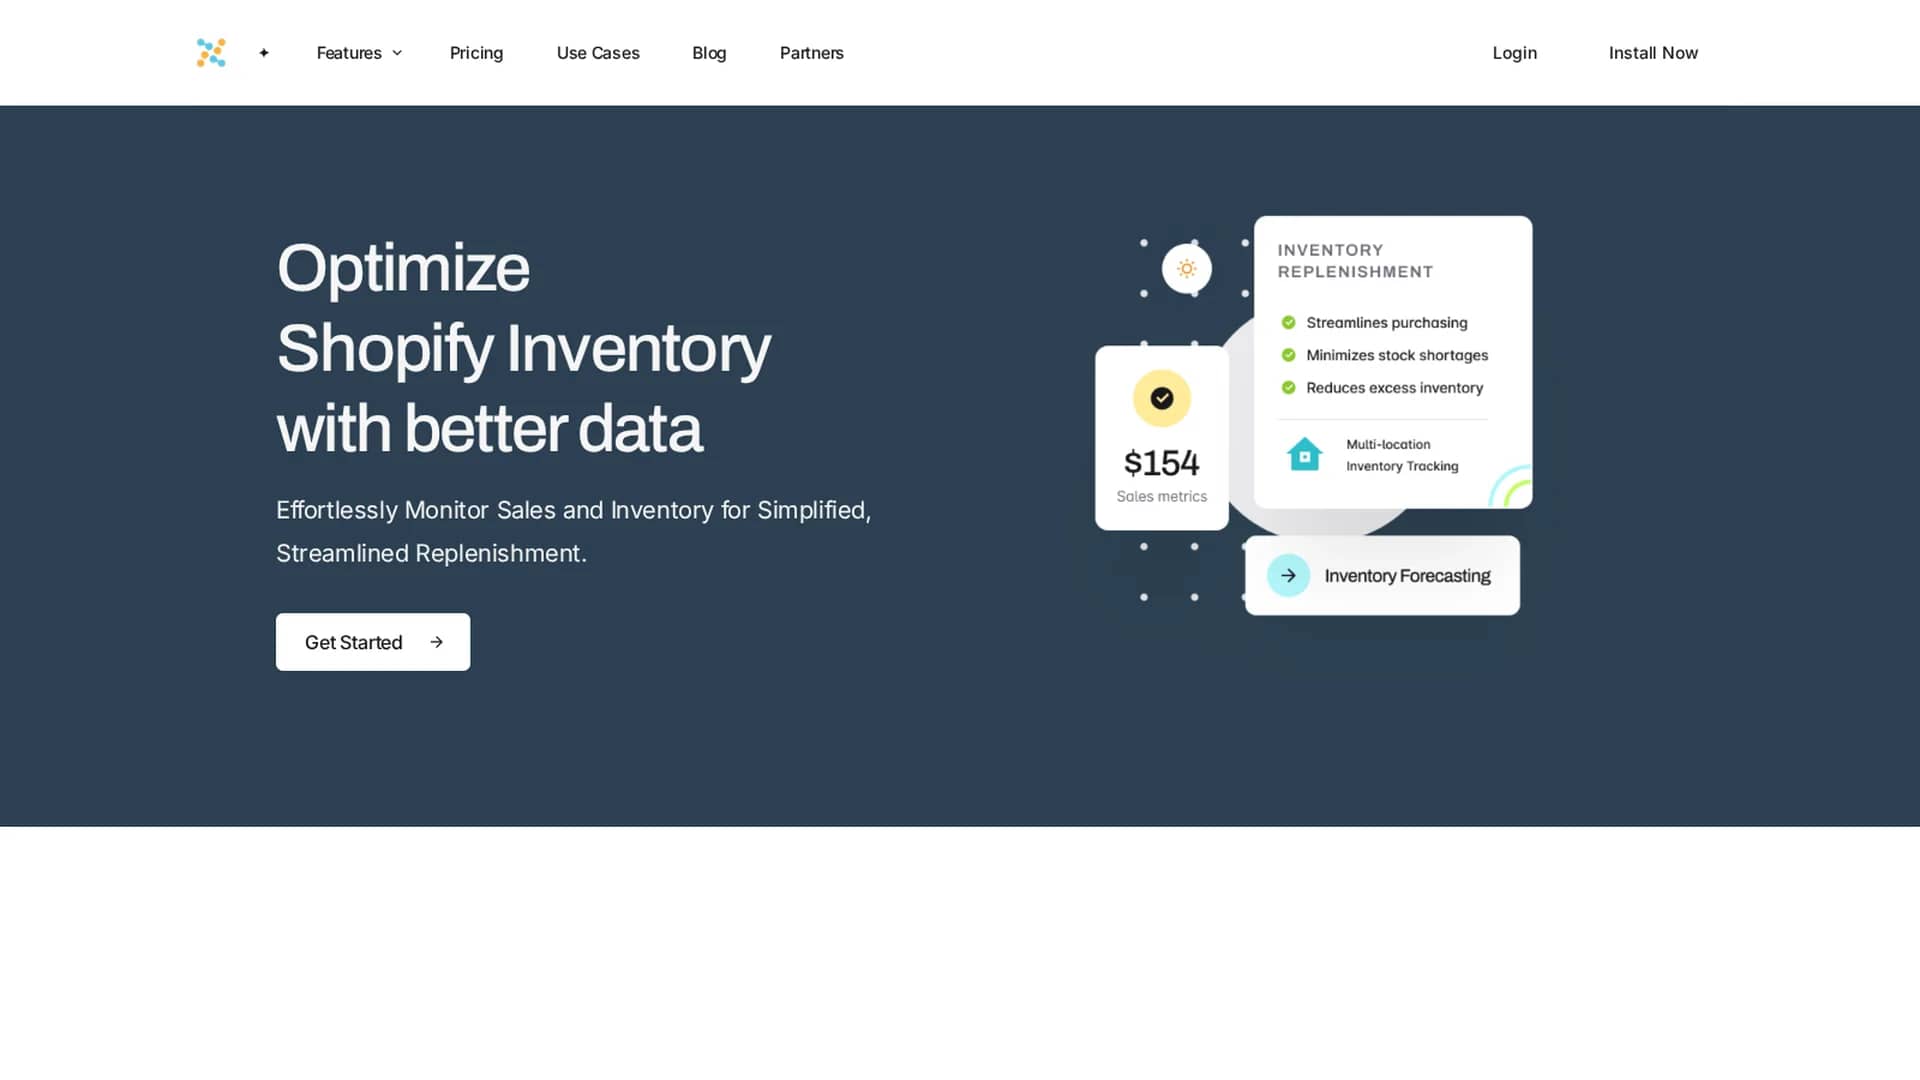Viewport: 1920px width, 1080px height.
Task: Expand the Features dropdown chevron
Action: pos(397,53)
